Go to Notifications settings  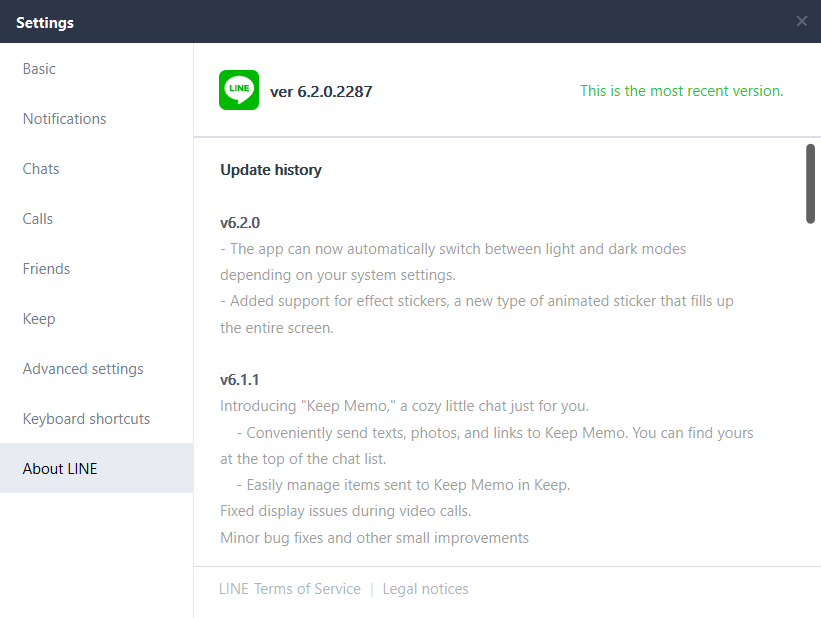(x=97, y=119)
